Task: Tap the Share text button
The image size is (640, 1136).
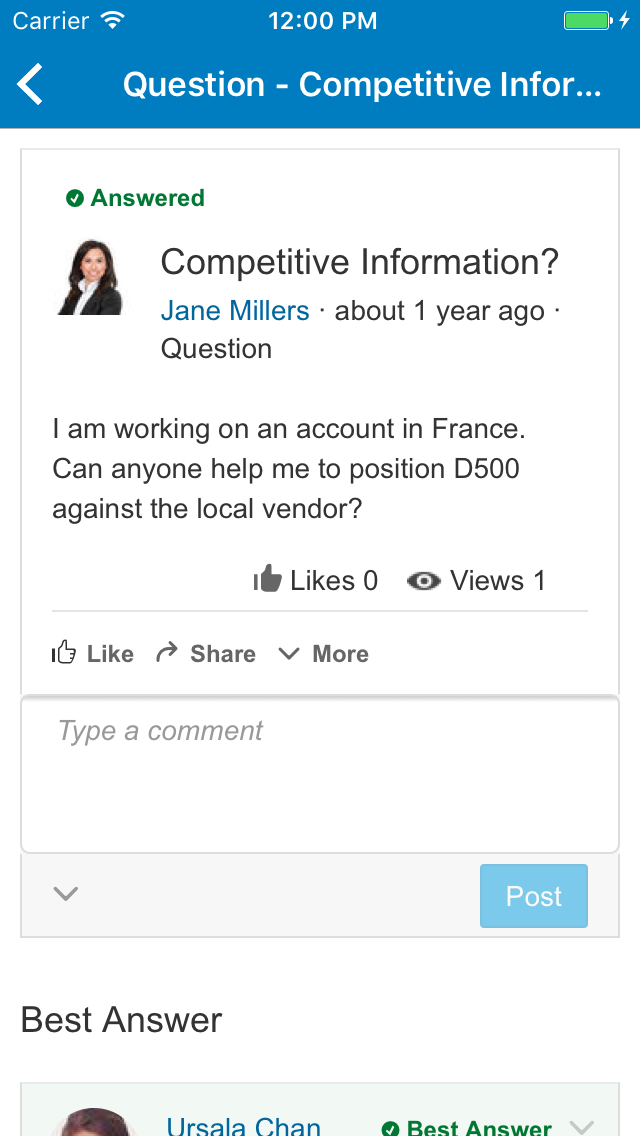Action: pos(222,654)
